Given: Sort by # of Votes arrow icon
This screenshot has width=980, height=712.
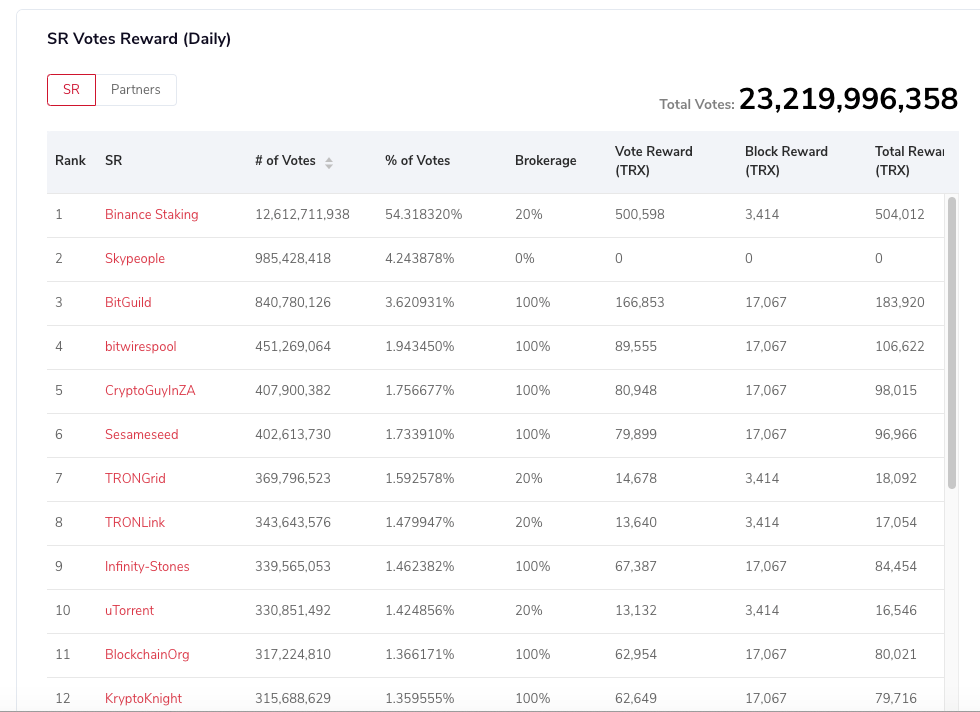Looking at the screenshot, I should [x=329, y=163].
